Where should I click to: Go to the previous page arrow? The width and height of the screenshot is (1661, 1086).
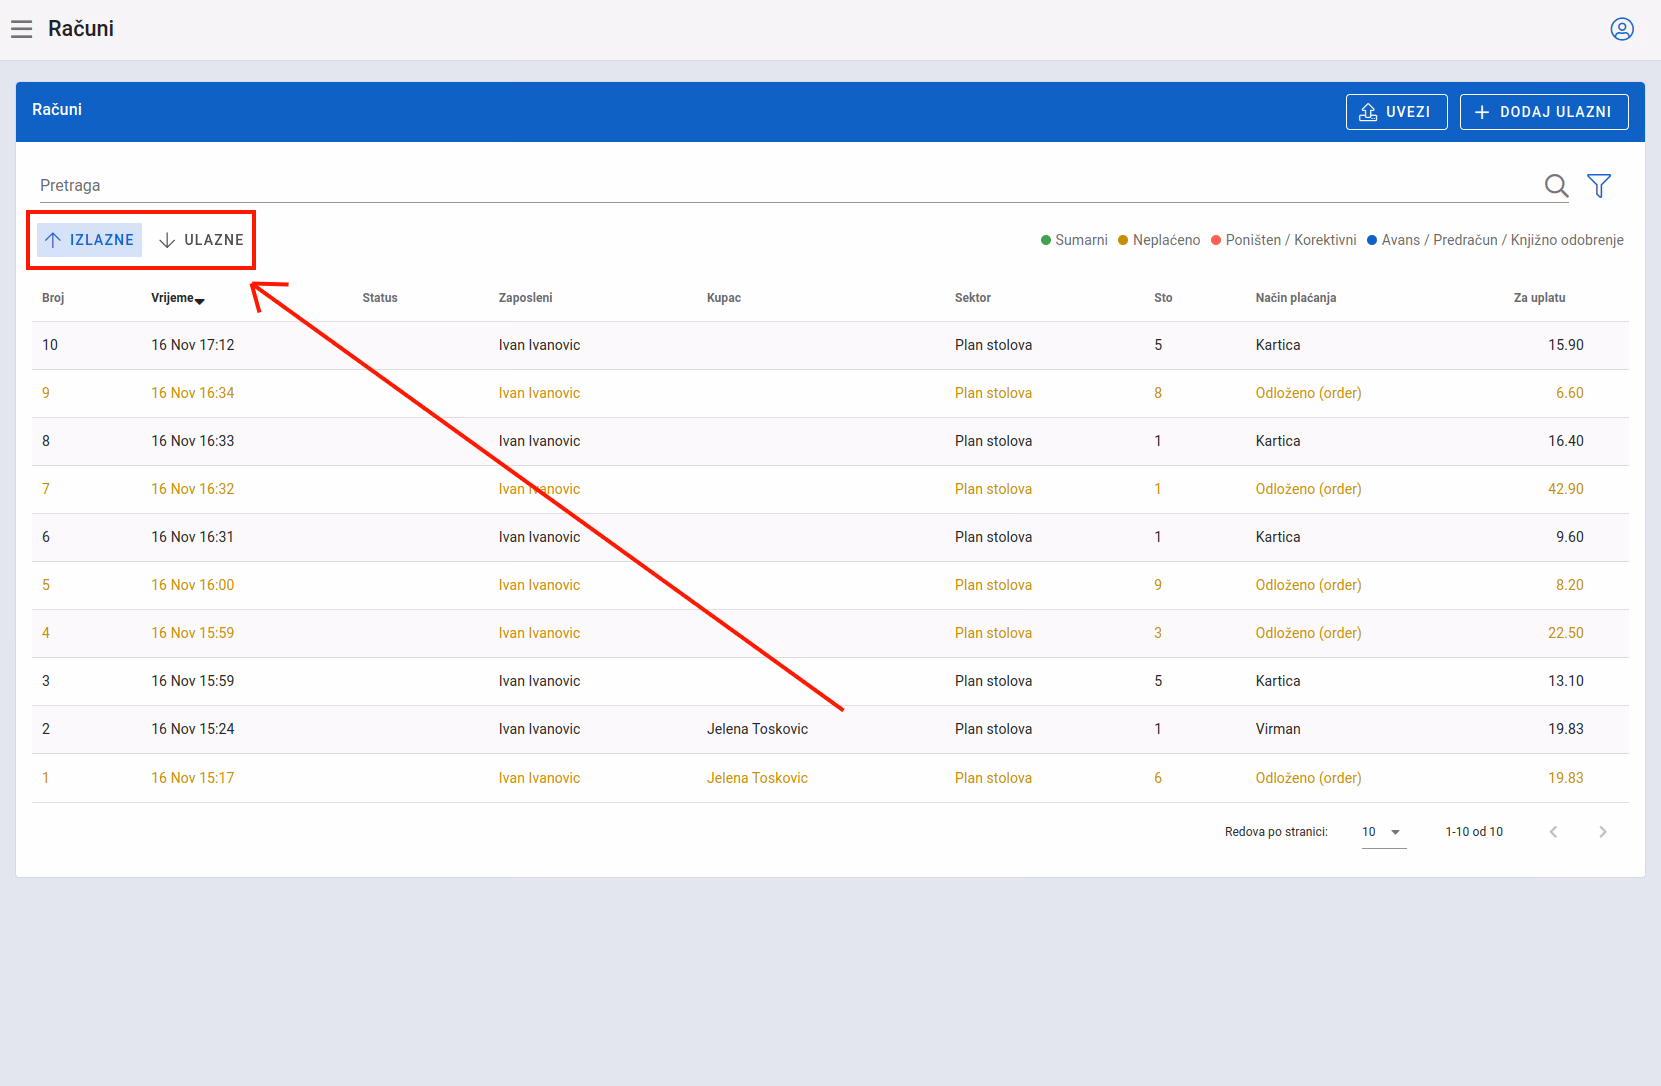click(1553, 832)
